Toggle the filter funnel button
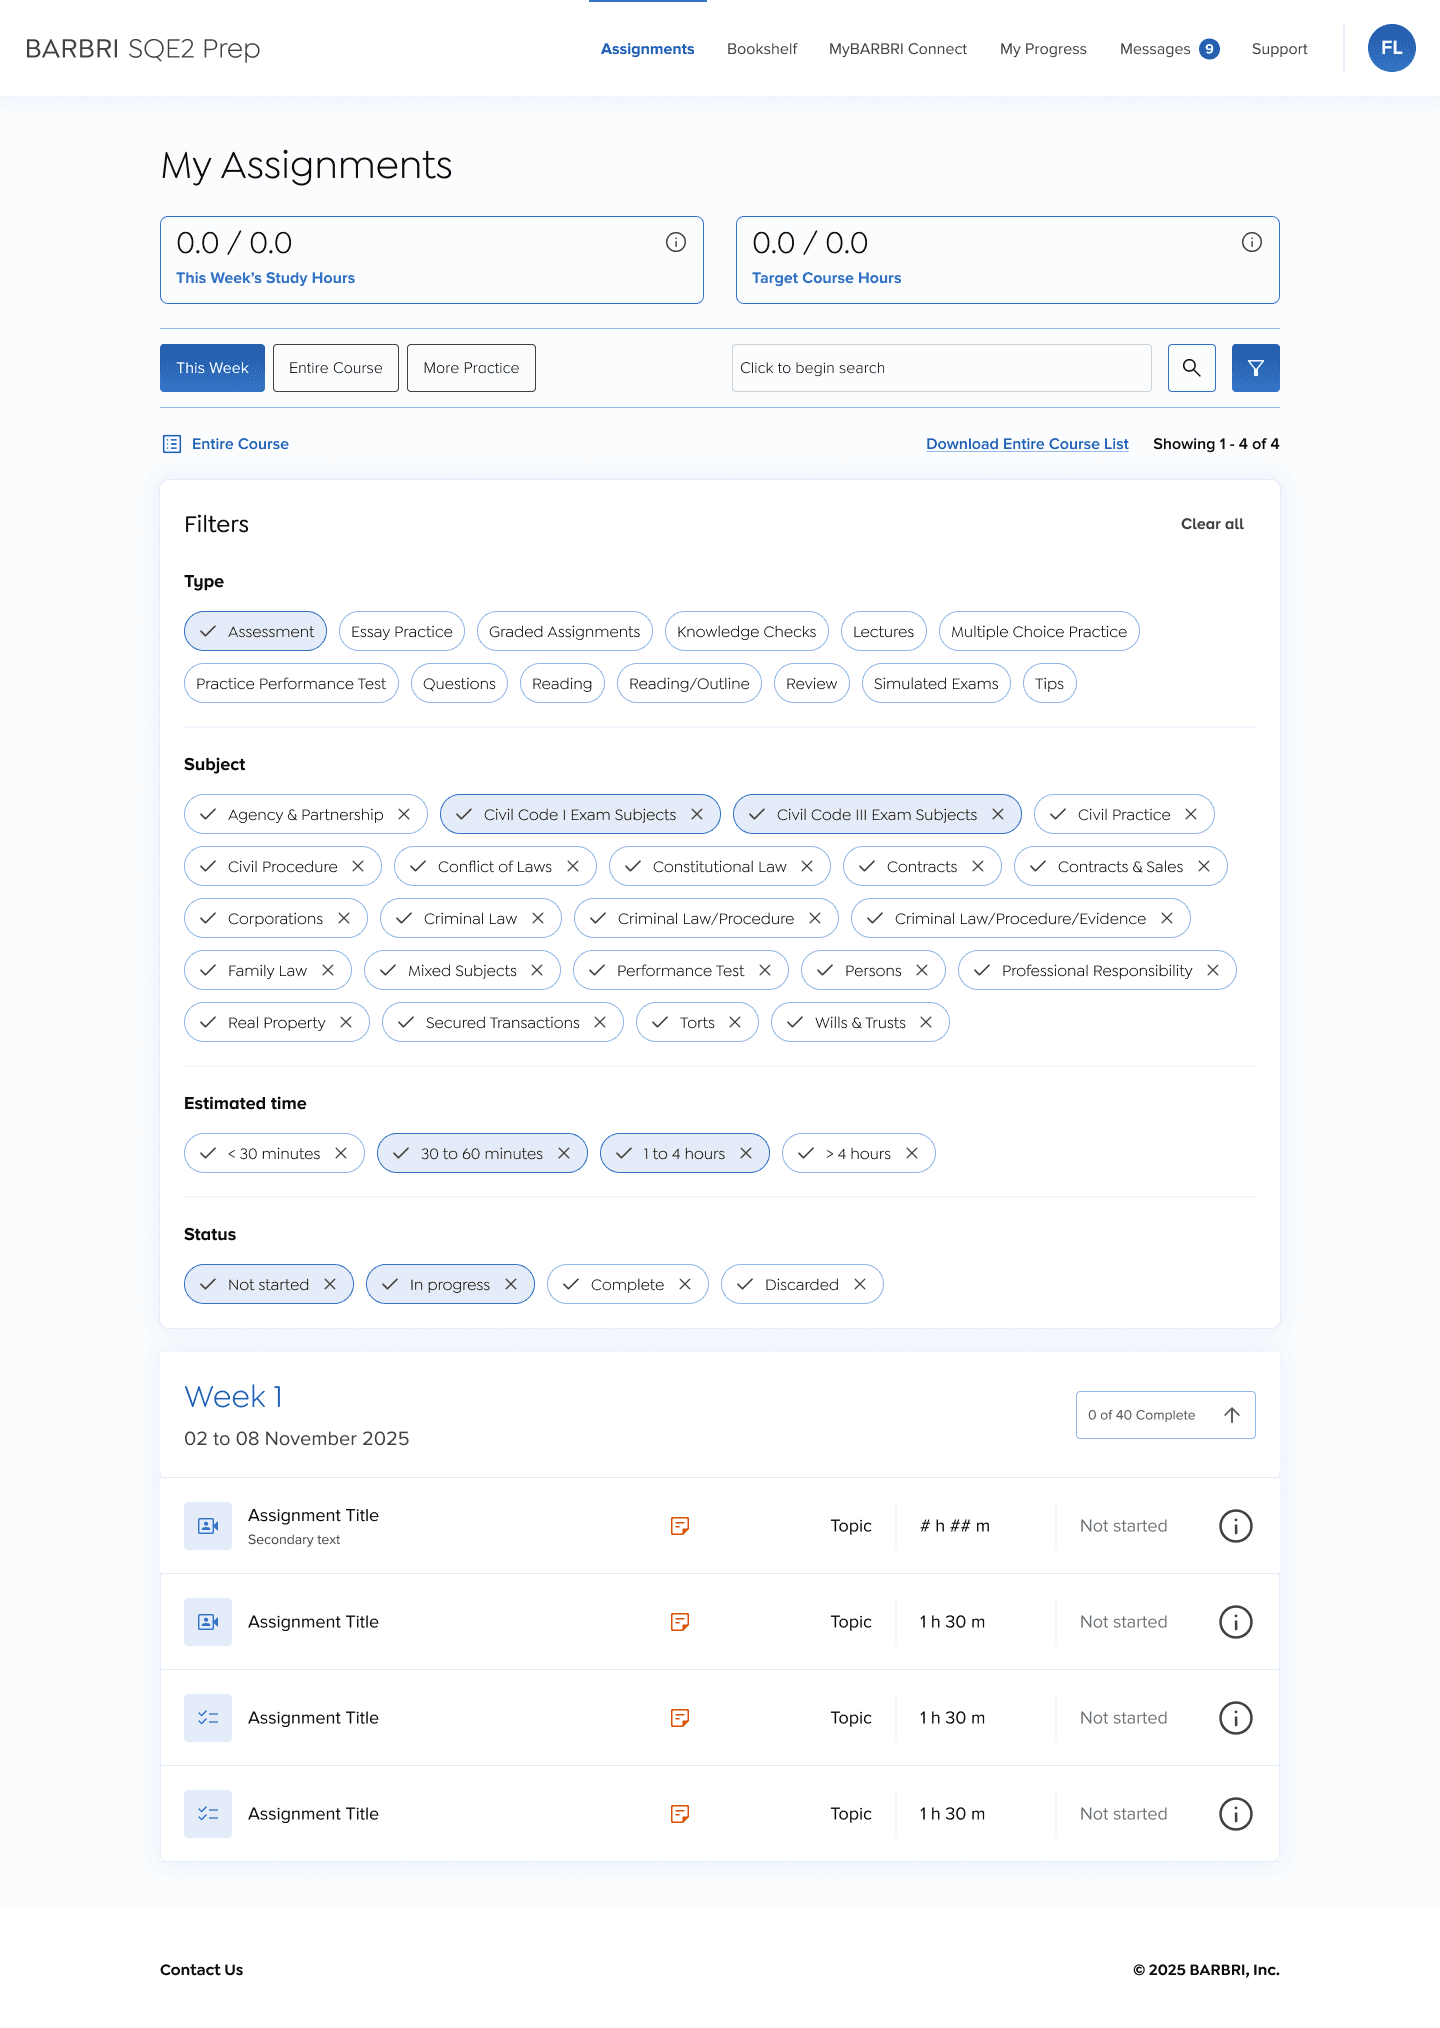The image size is (1440, 2028). click(x=1255, y=368)
